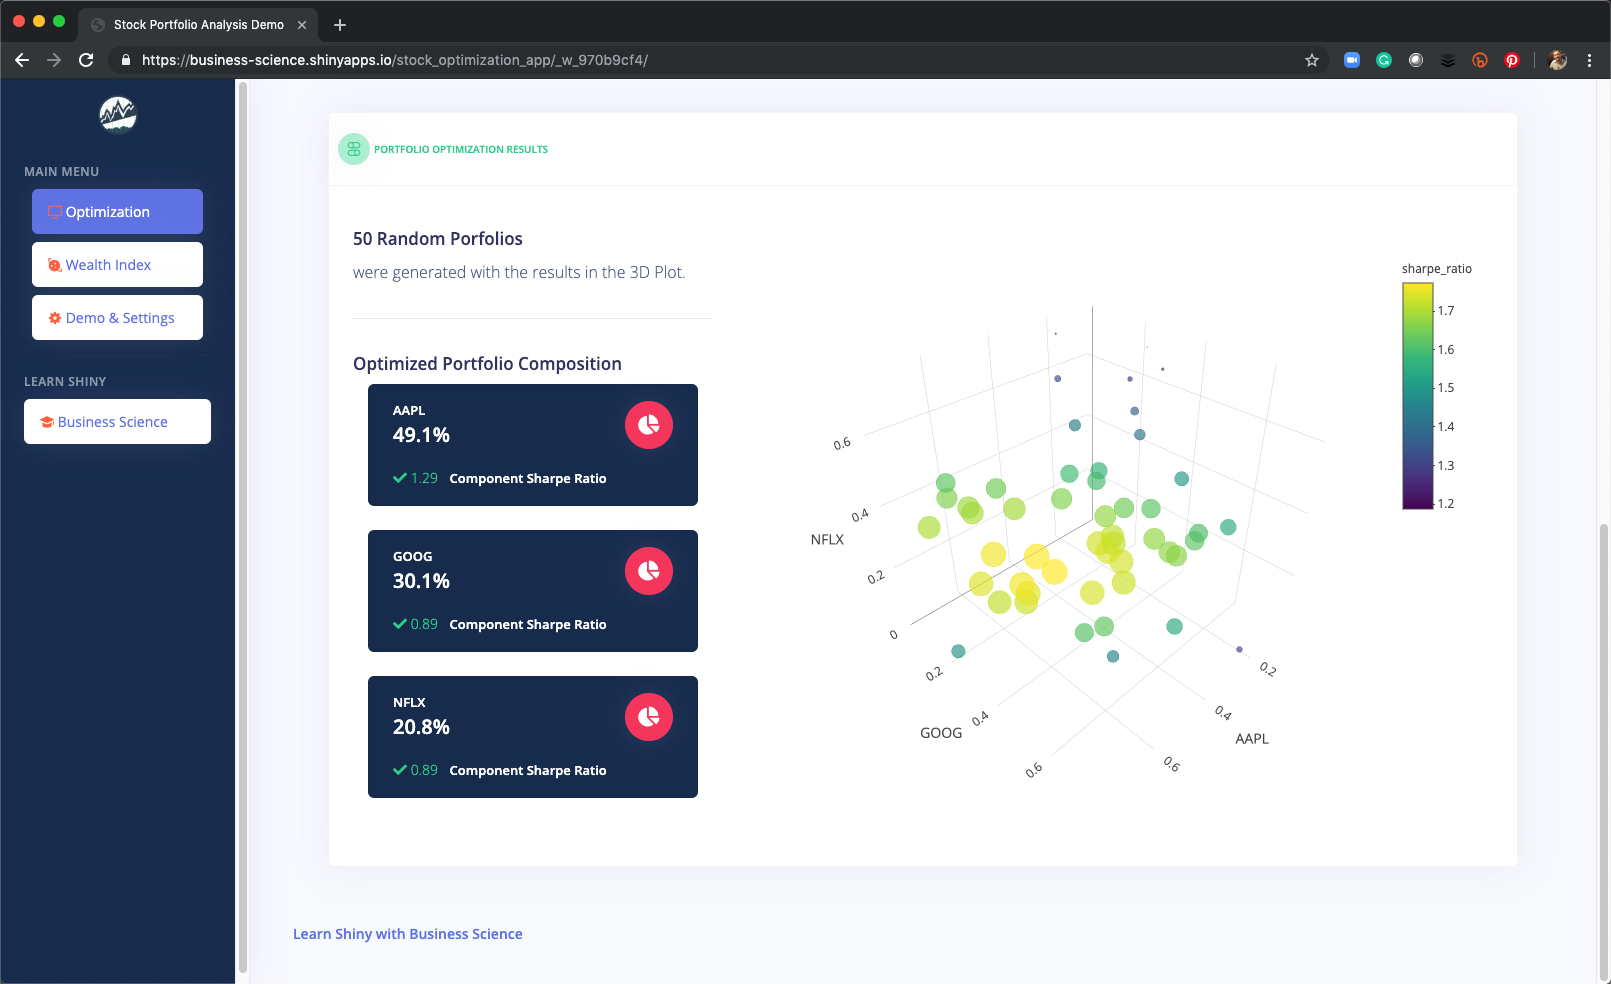This screenshot has width=1611, height=984.
Task: Click the GOOG pie chart icon
Action: pos(649,571)
